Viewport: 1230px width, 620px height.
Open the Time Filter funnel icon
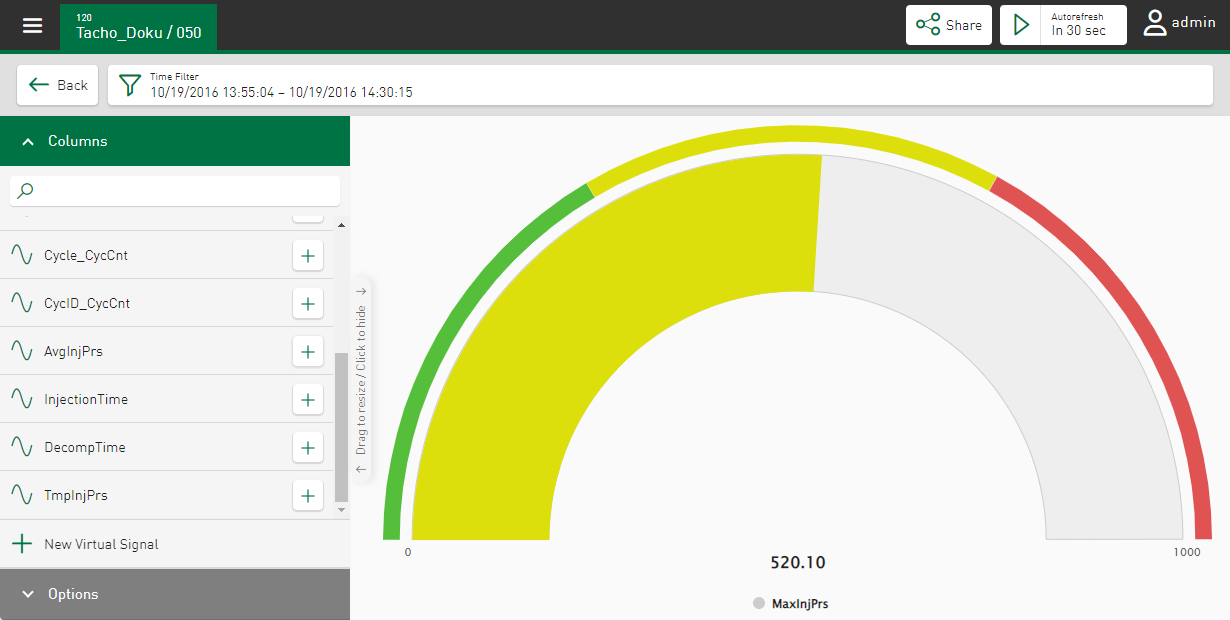pos(130,85)
